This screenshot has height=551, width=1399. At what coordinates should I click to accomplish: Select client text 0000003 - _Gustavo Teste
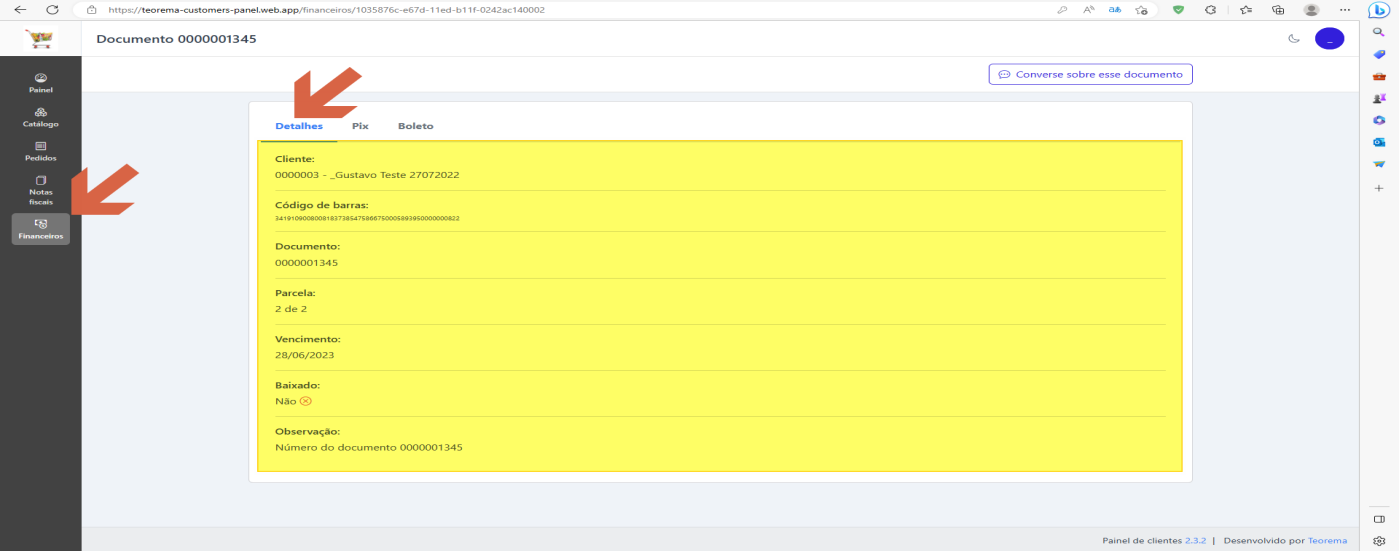tap(367, 174)
